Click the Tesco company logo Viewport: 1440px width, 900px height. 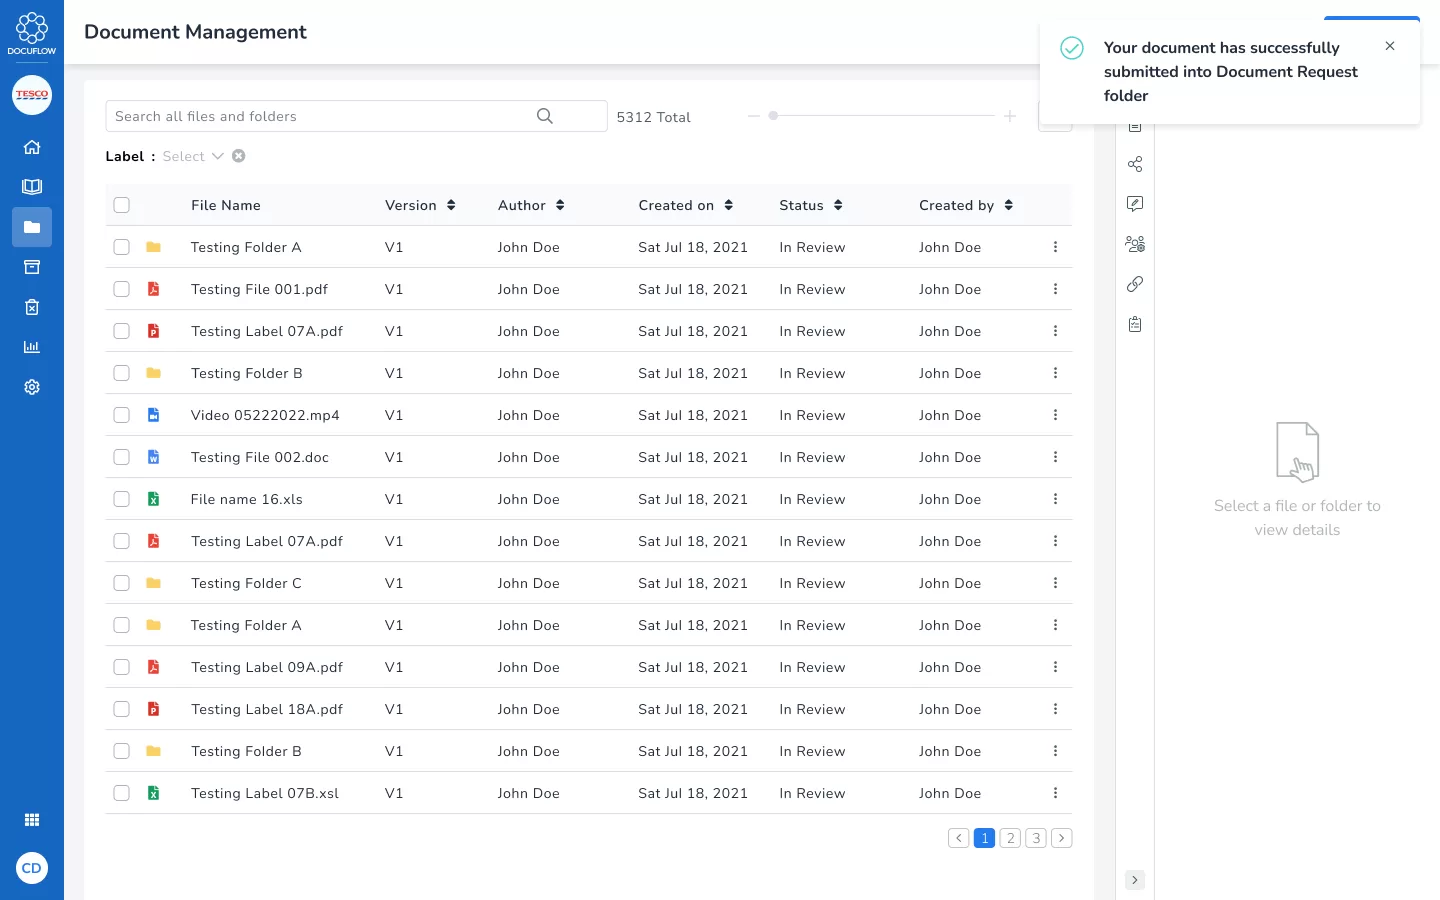(x=32, y=95)
